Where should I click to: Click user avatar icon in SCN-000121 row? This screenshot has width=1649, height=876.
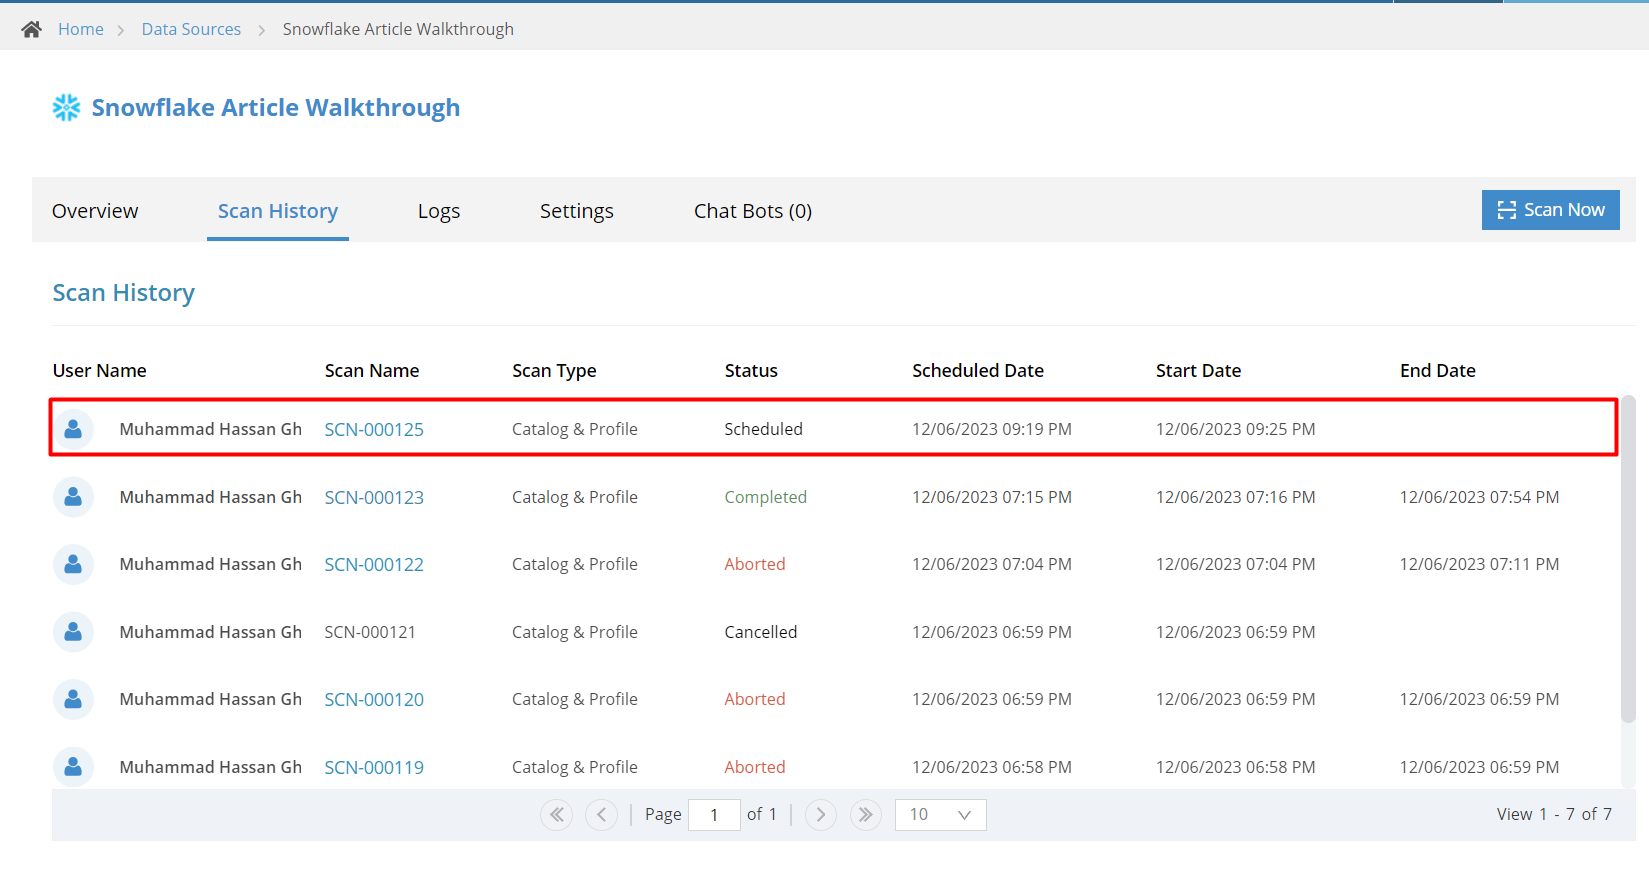coord(73,632)
